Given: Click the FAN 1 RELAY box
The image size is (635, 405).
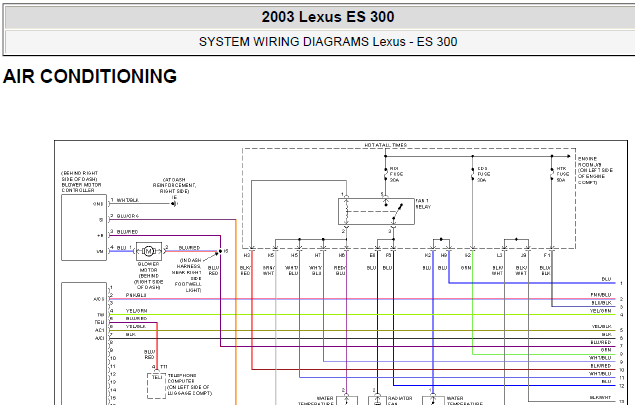Looking at the screenshot, I should click(376, 211).
